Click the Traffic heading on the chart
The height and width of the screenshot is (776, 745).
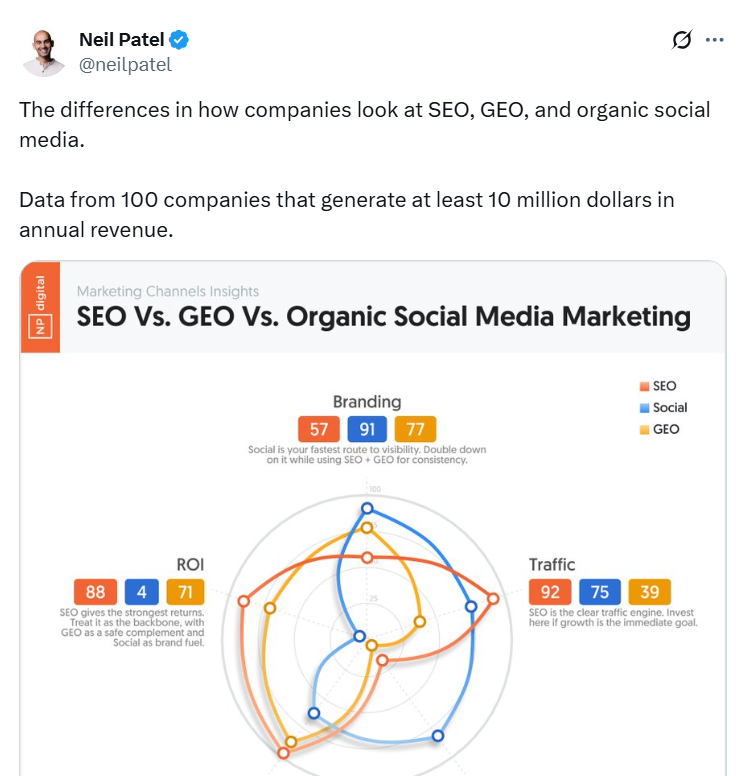coord(552,565)
